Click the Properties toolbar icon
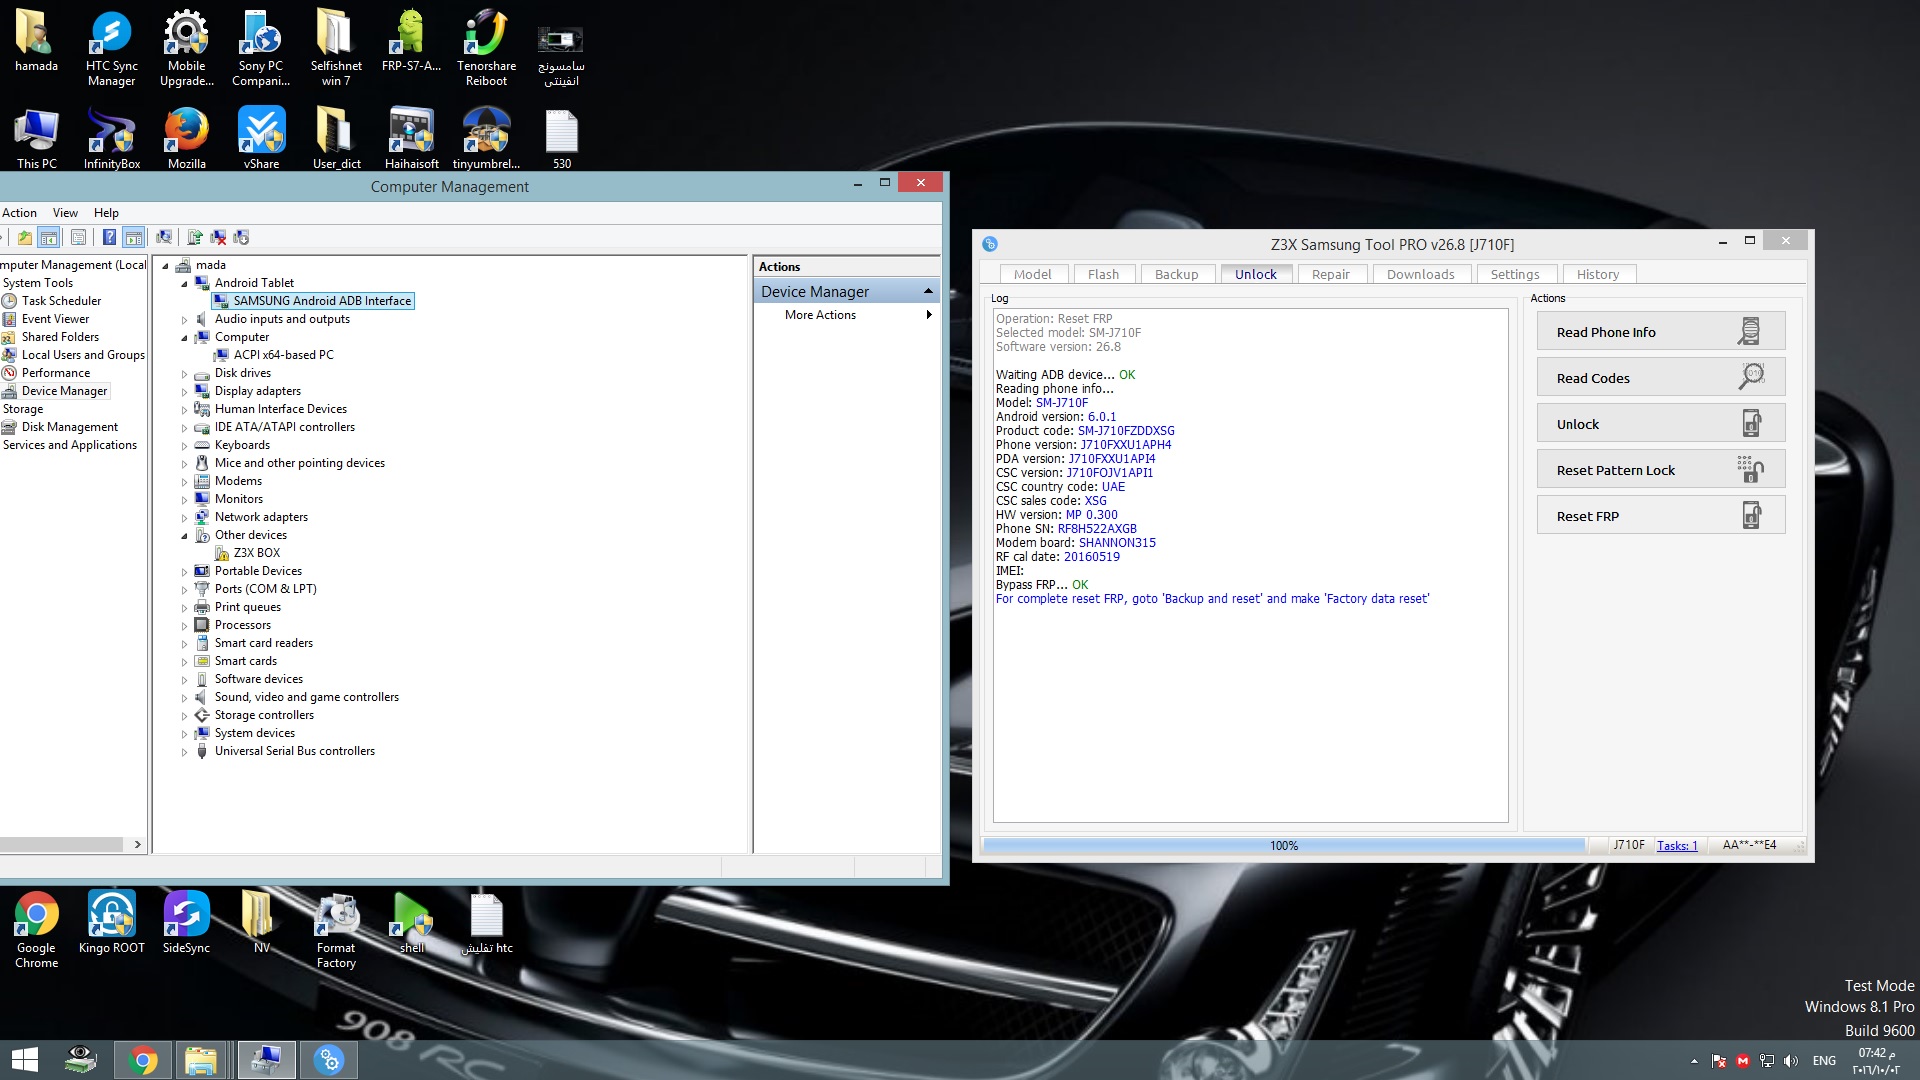Image resolution: width=1920 pixels, height=1080 pixels. 78,237
